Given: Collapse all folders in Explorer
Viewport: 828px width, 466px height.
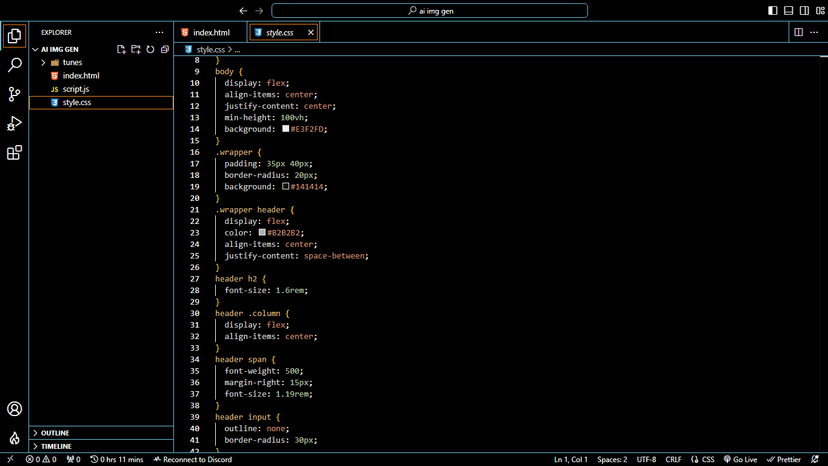Looking at the screenshot, I should (x=164, y=49).
